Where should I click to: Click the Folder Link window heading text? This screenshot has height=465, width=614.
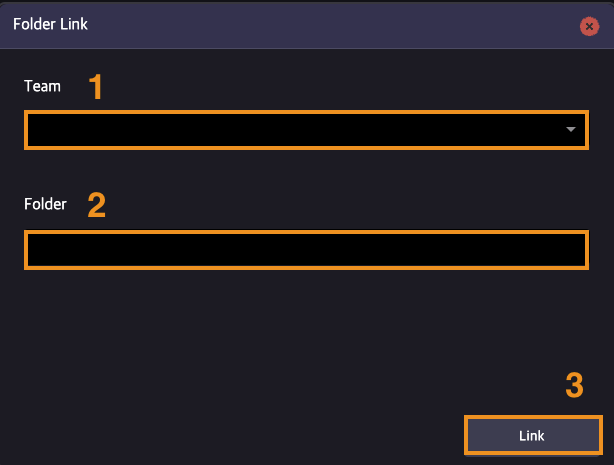click(x=50, y=24)
